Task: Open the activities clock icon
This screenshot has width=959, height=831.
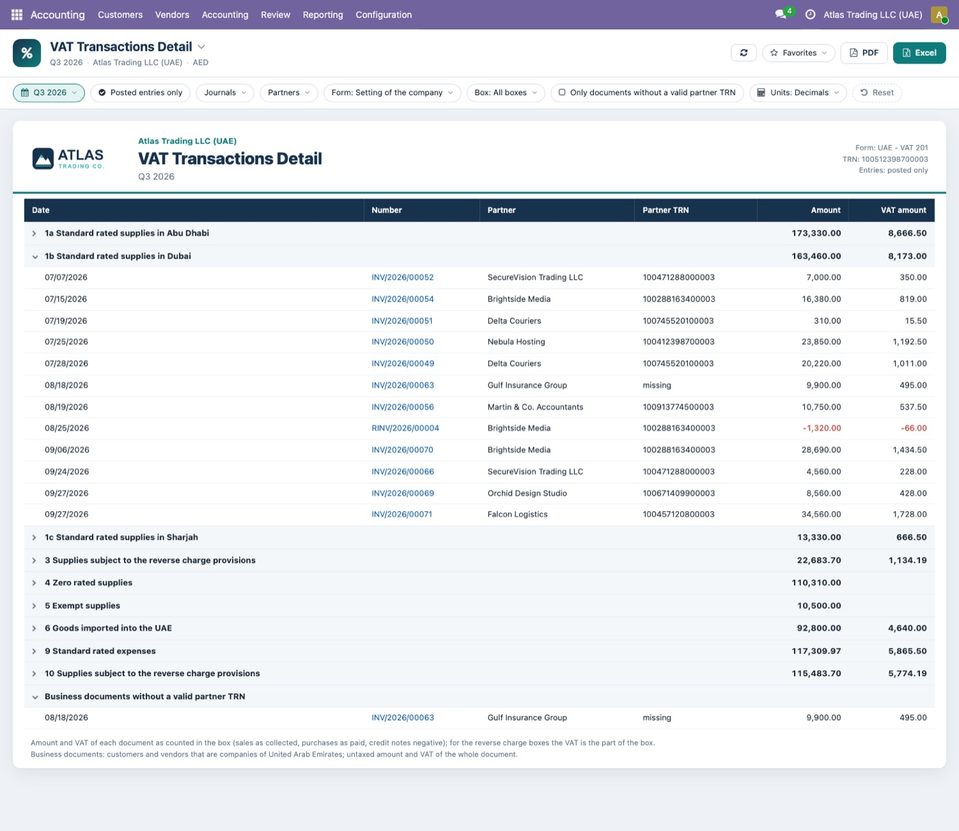Action: tap(810, 14)
